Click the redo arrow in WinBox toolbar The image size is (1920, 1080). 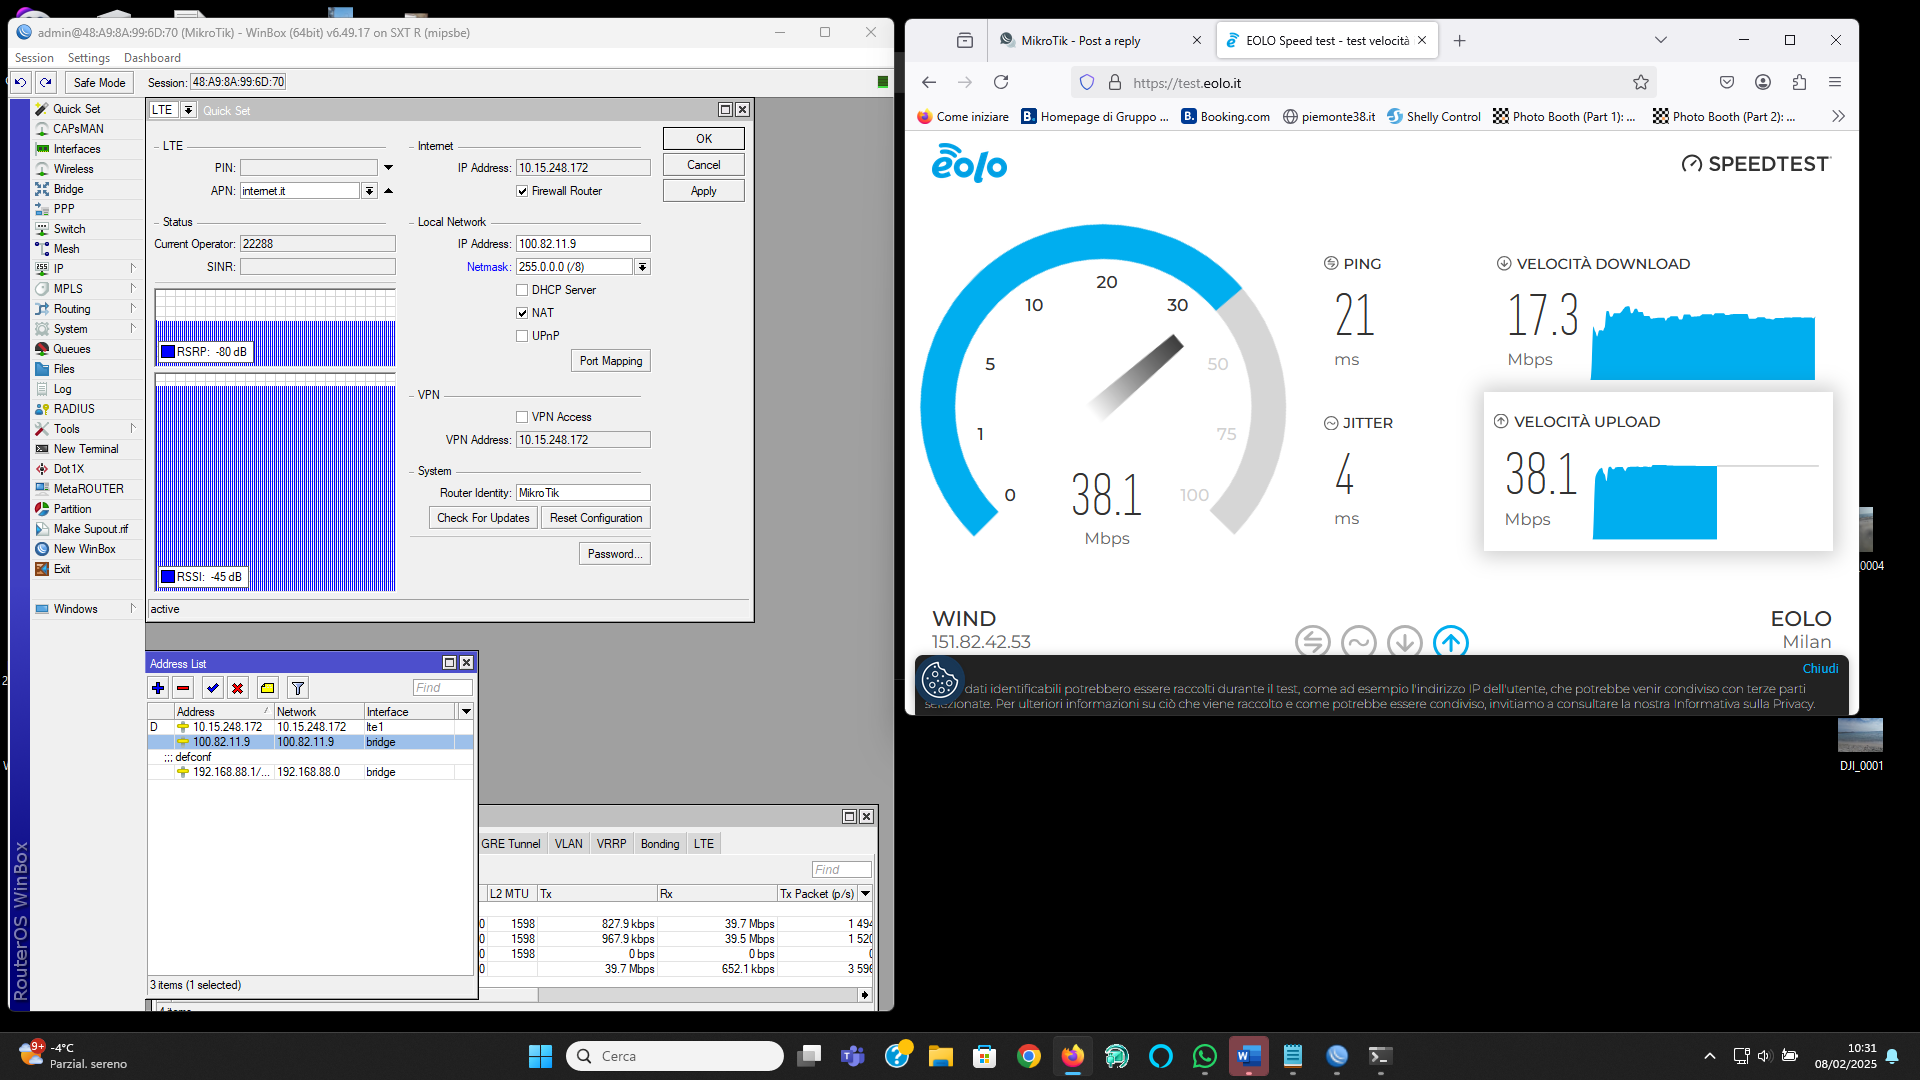46,82
